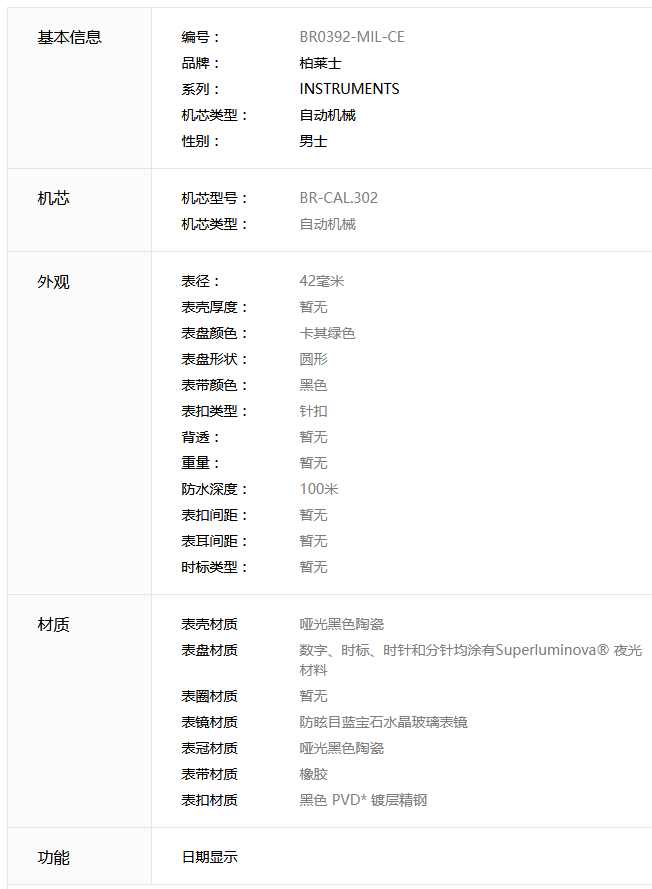Click the 表壳材质 label
The width and height of the screenshot is (652, 889).
210,624
